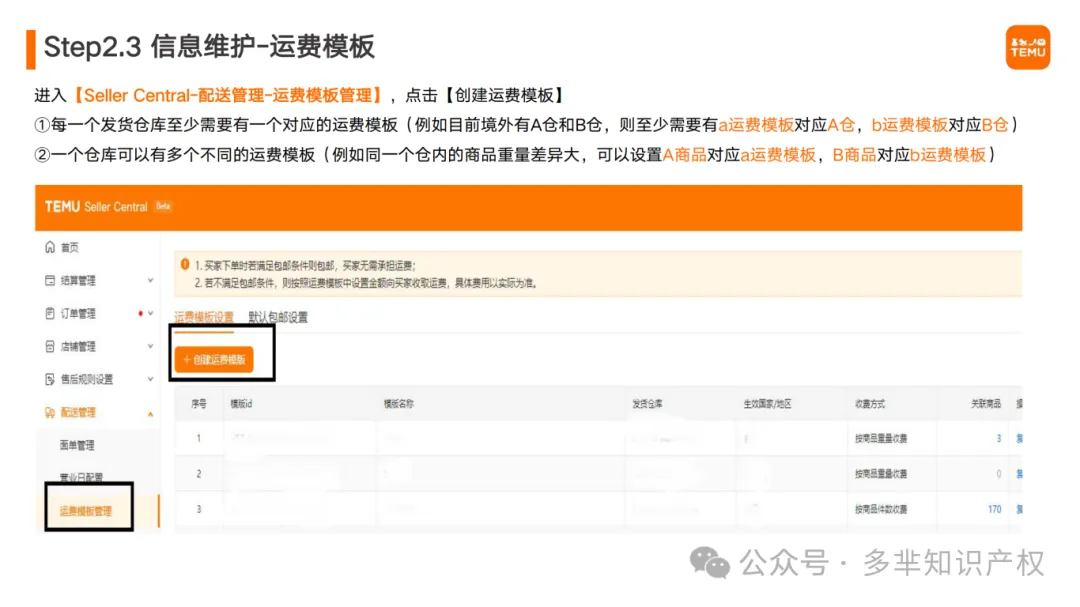
Task: Click the orange warning icon in notice banner
Action: tap(185, 265)
